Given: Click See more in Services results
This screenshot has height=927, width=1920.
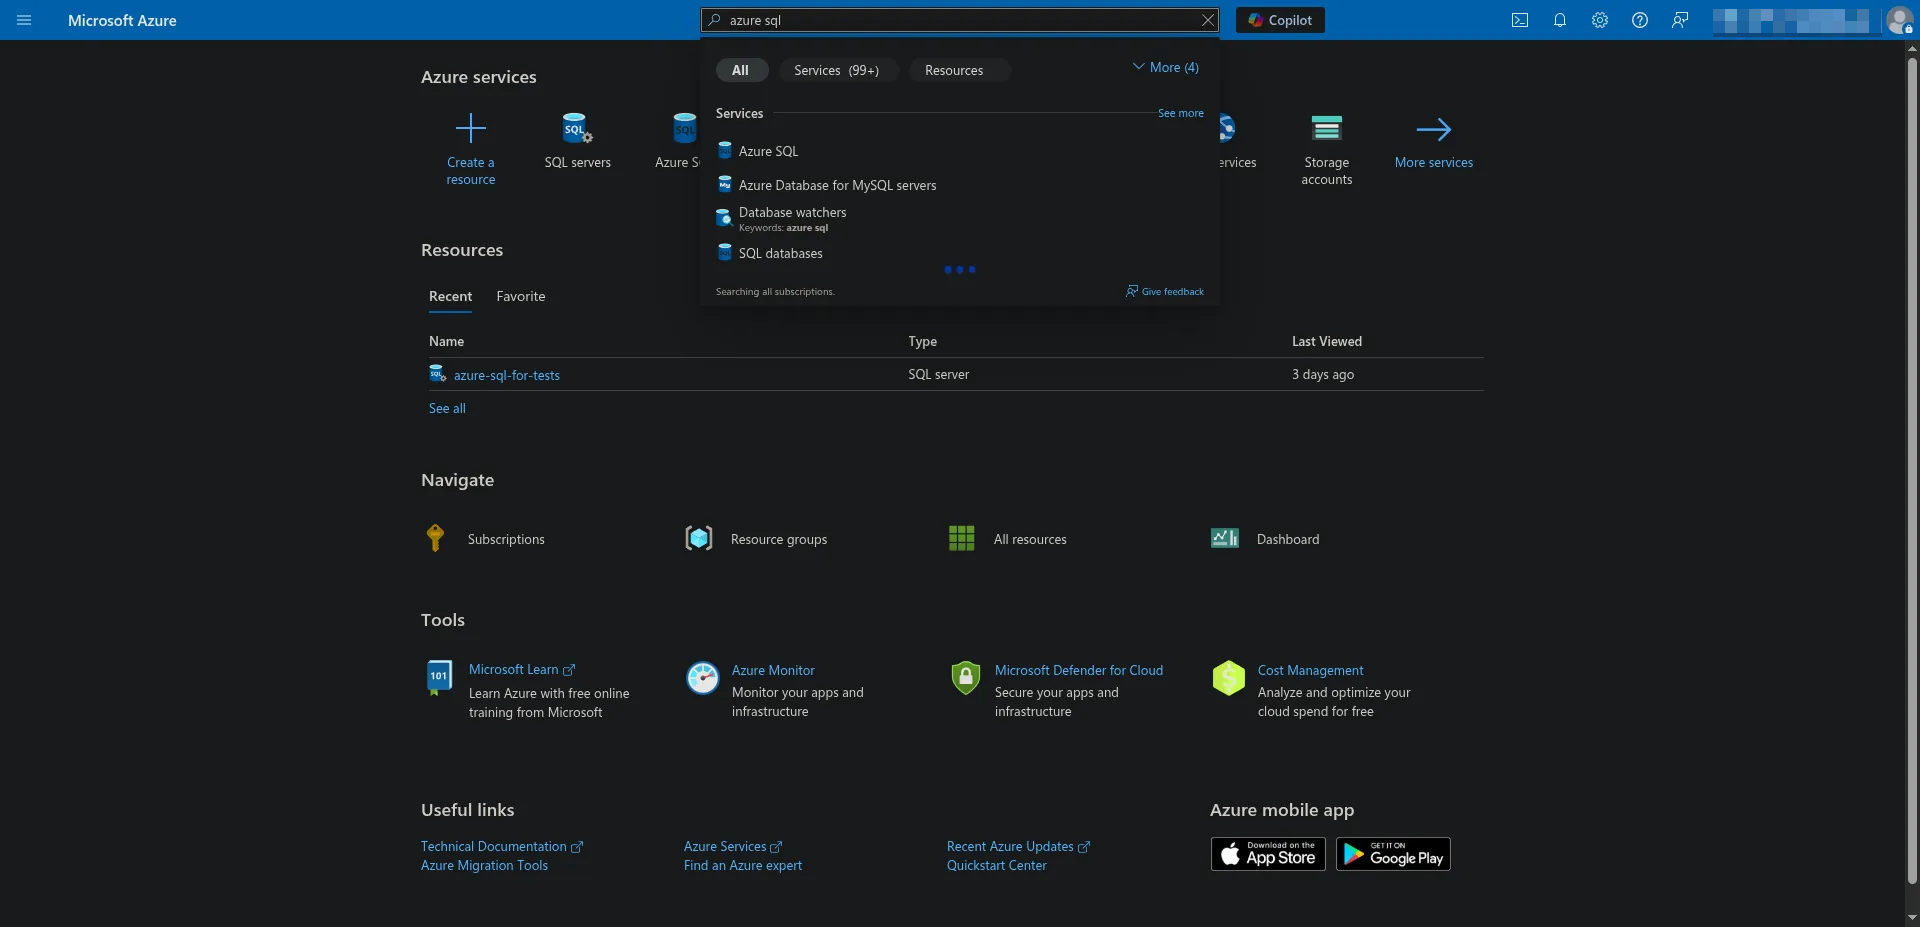Looking at the screenshot, I should (1181, 113).
